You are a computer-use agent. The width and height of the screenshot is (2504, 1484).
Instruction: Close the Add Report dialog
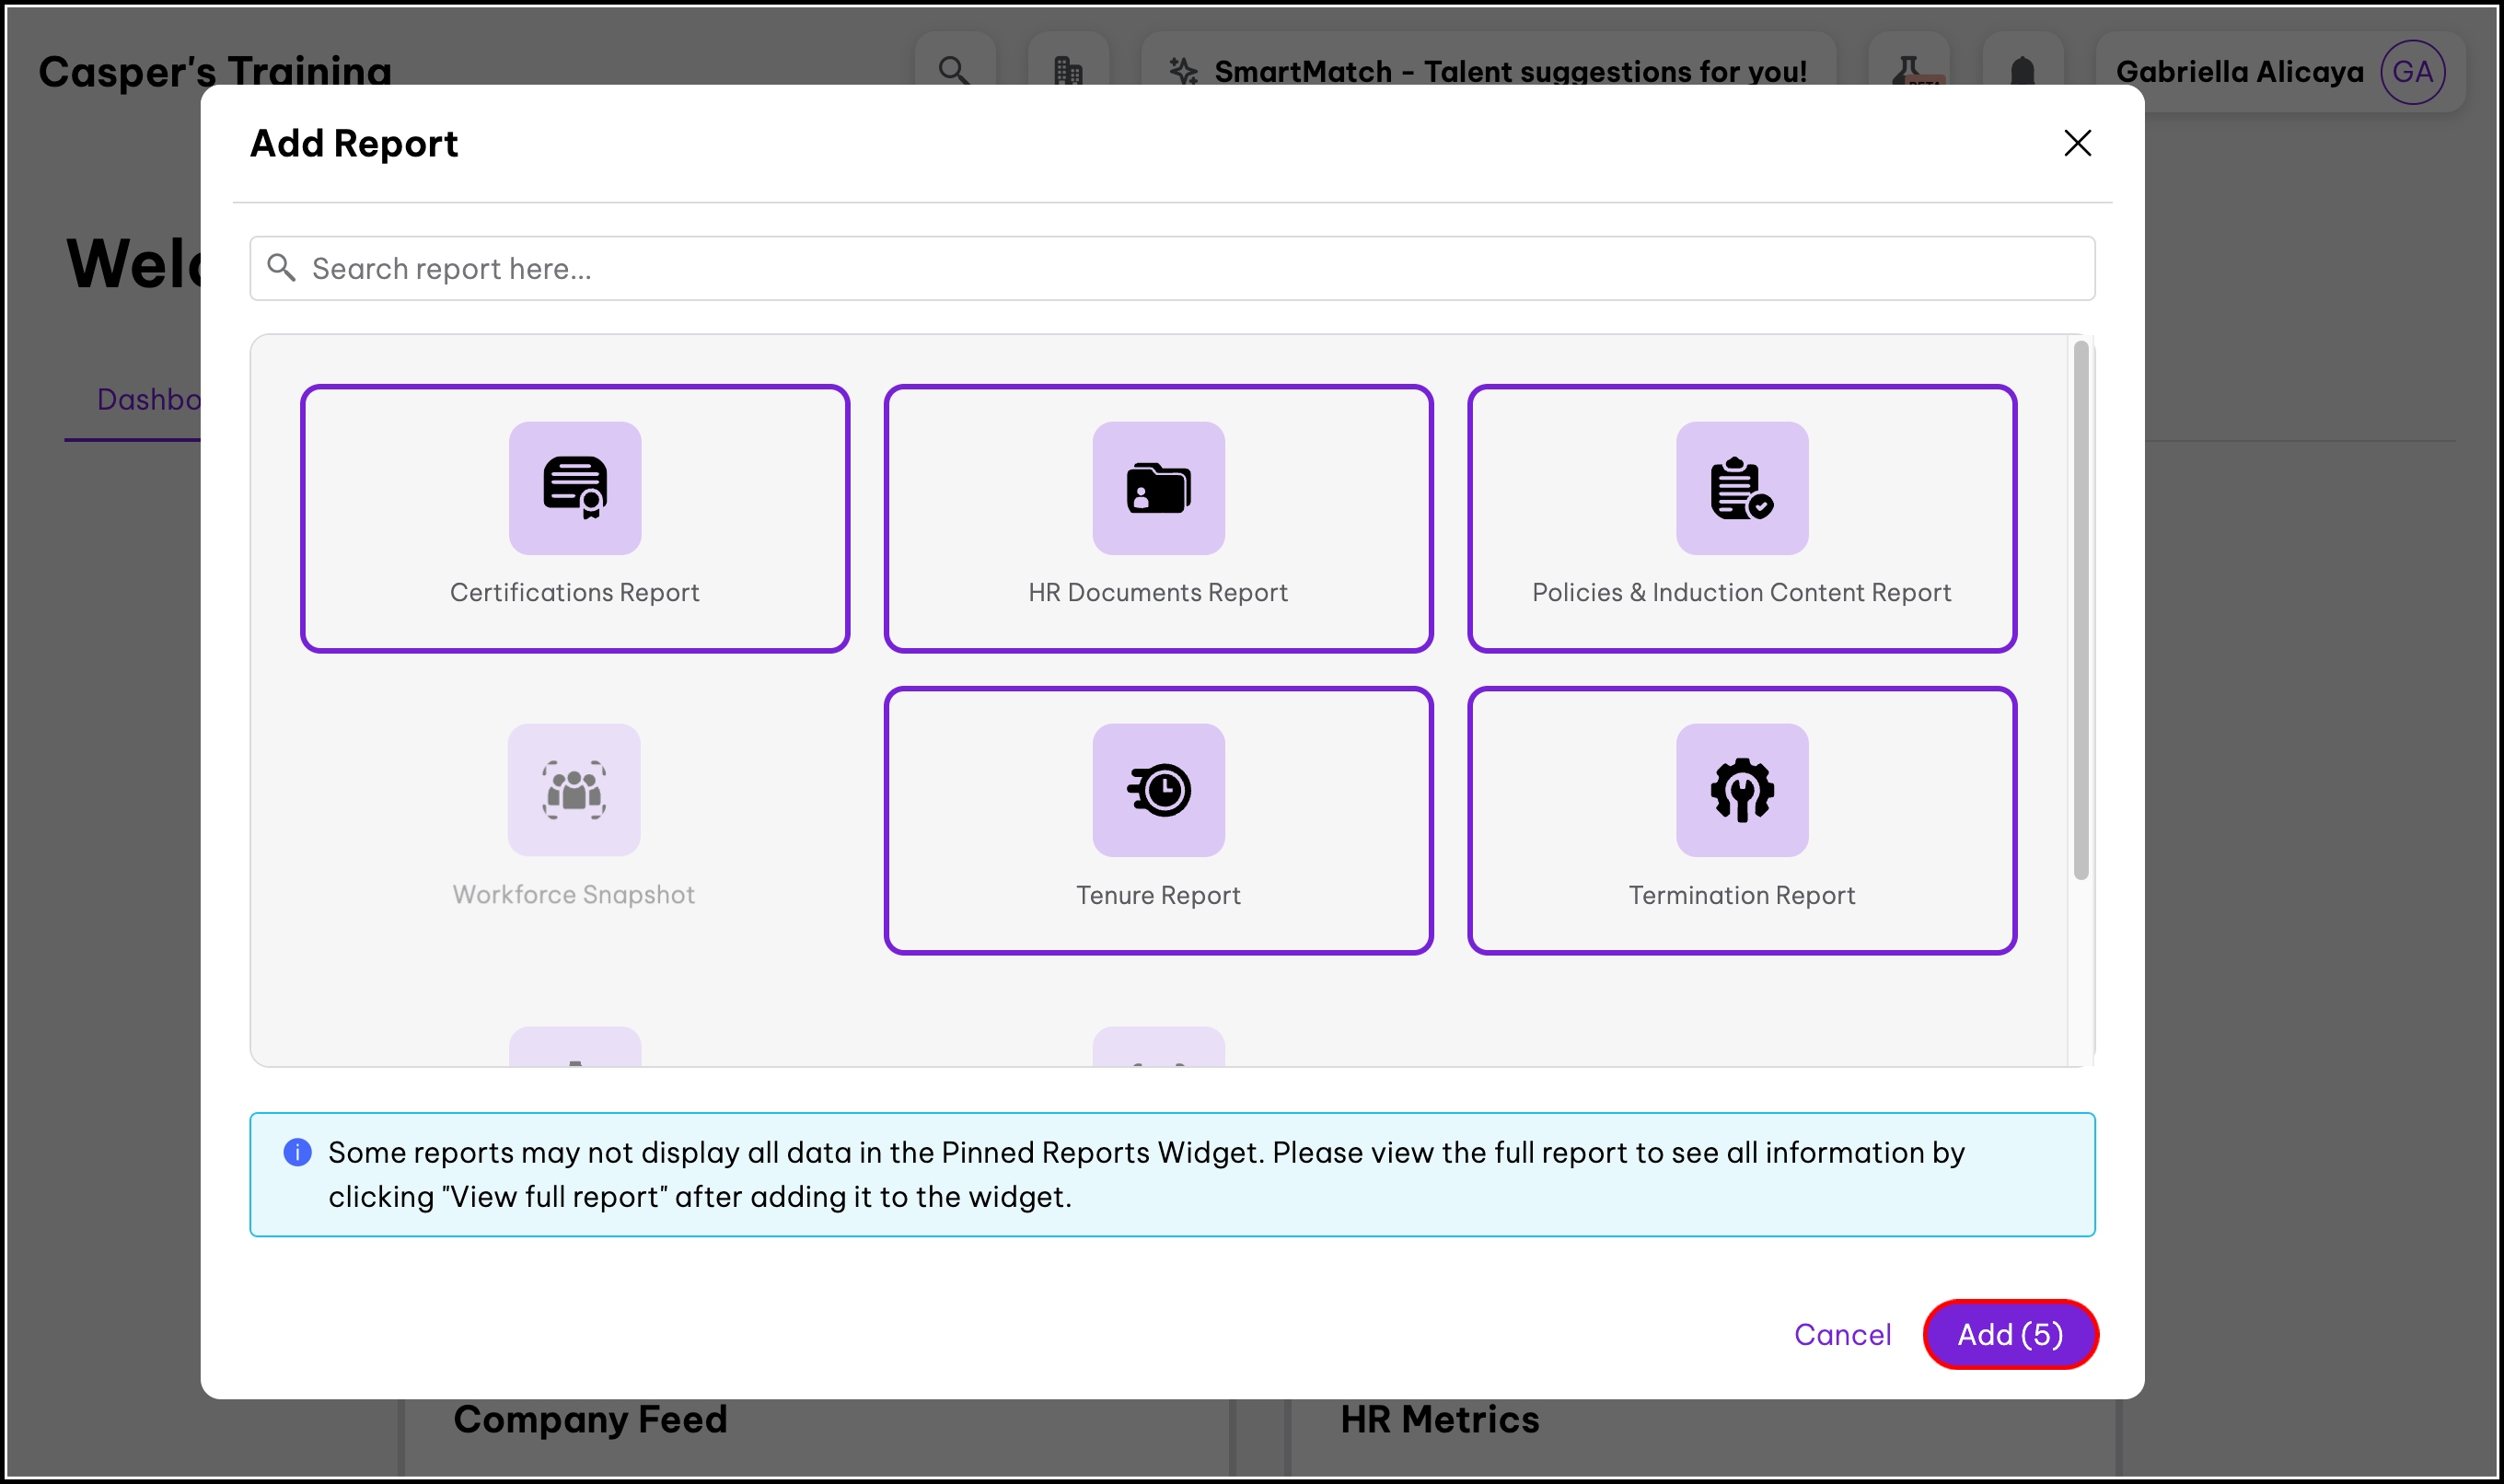point(2077,143)
